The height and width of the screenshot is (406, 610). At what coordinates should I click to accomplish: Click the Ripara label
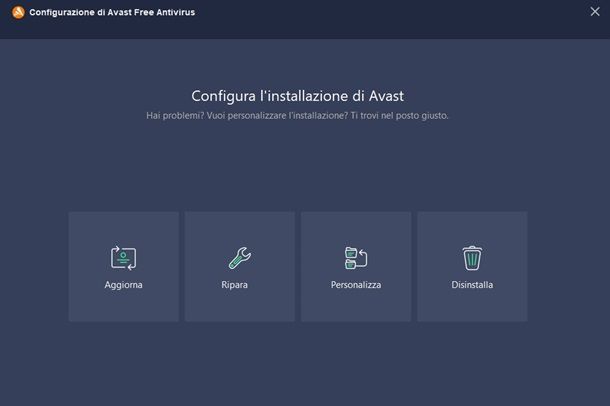234,285
